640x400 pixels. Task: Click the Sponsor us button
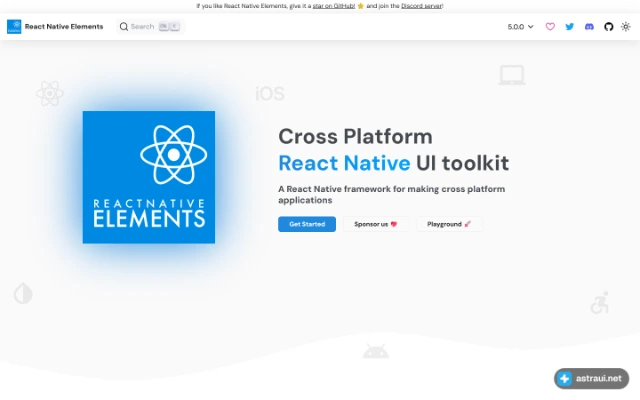tap(376, 224)
